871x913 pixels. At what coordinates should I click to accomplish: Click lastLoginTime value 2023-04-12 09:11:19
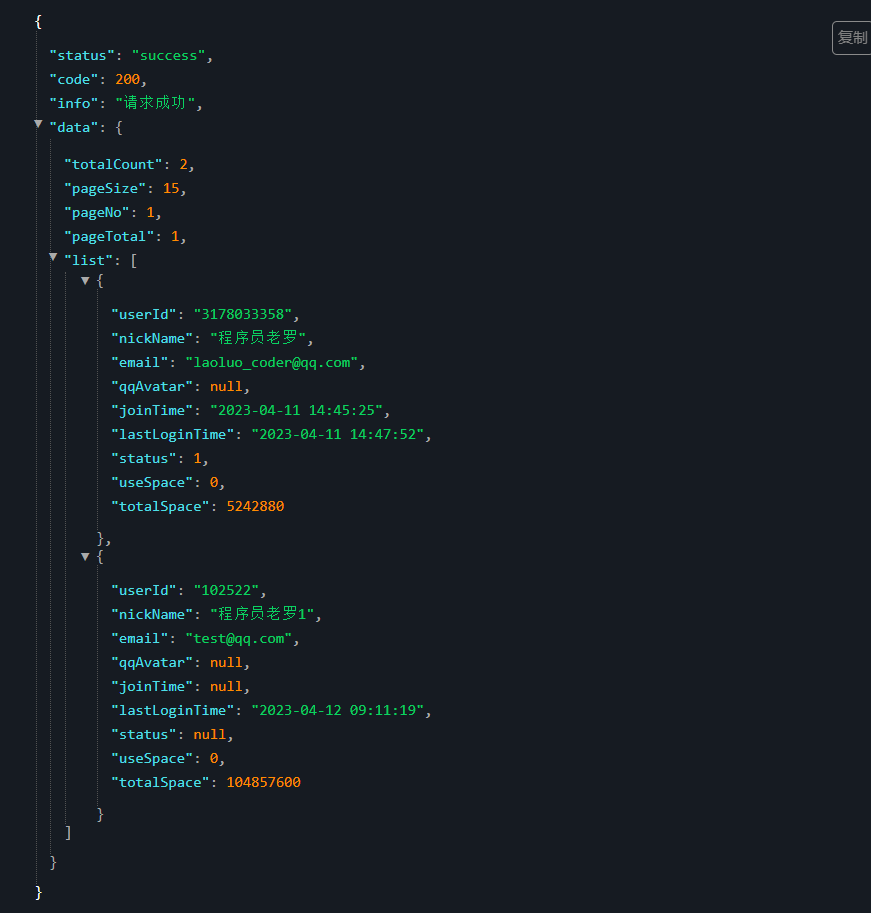[338, 710]
